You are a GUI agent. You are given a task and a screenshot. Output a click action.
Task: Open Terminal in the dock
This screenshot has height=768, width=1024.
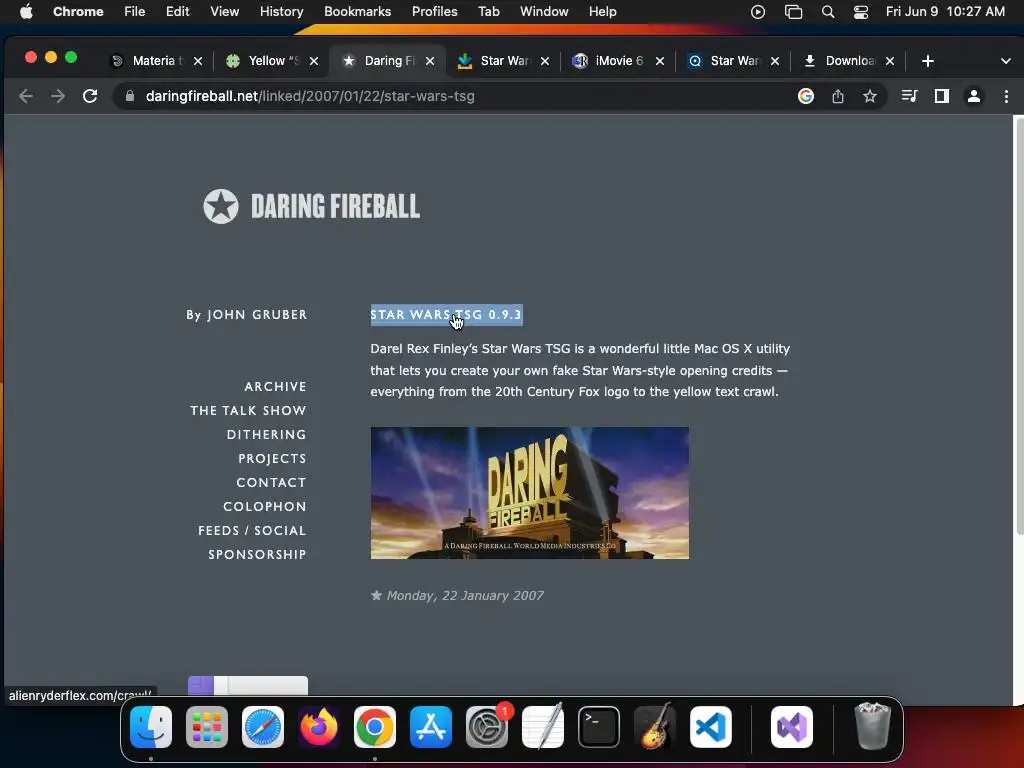tap(599, 727)
